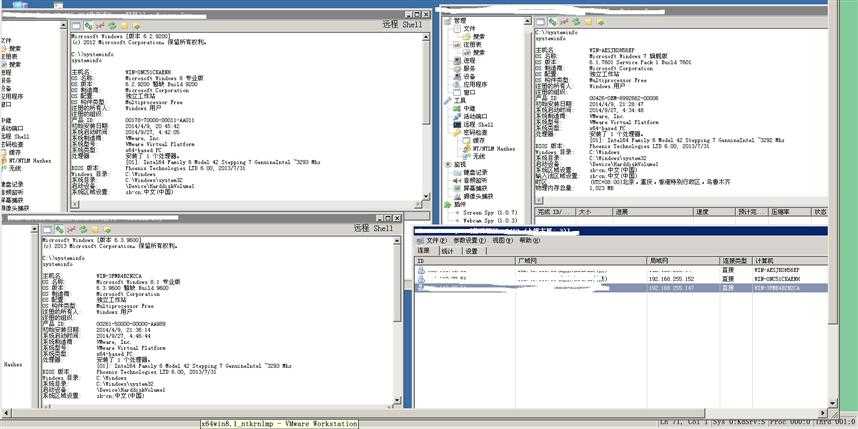Switch to the 设置 tab
The width and height of the screenshot is (858, 429).
coord(472,251)
